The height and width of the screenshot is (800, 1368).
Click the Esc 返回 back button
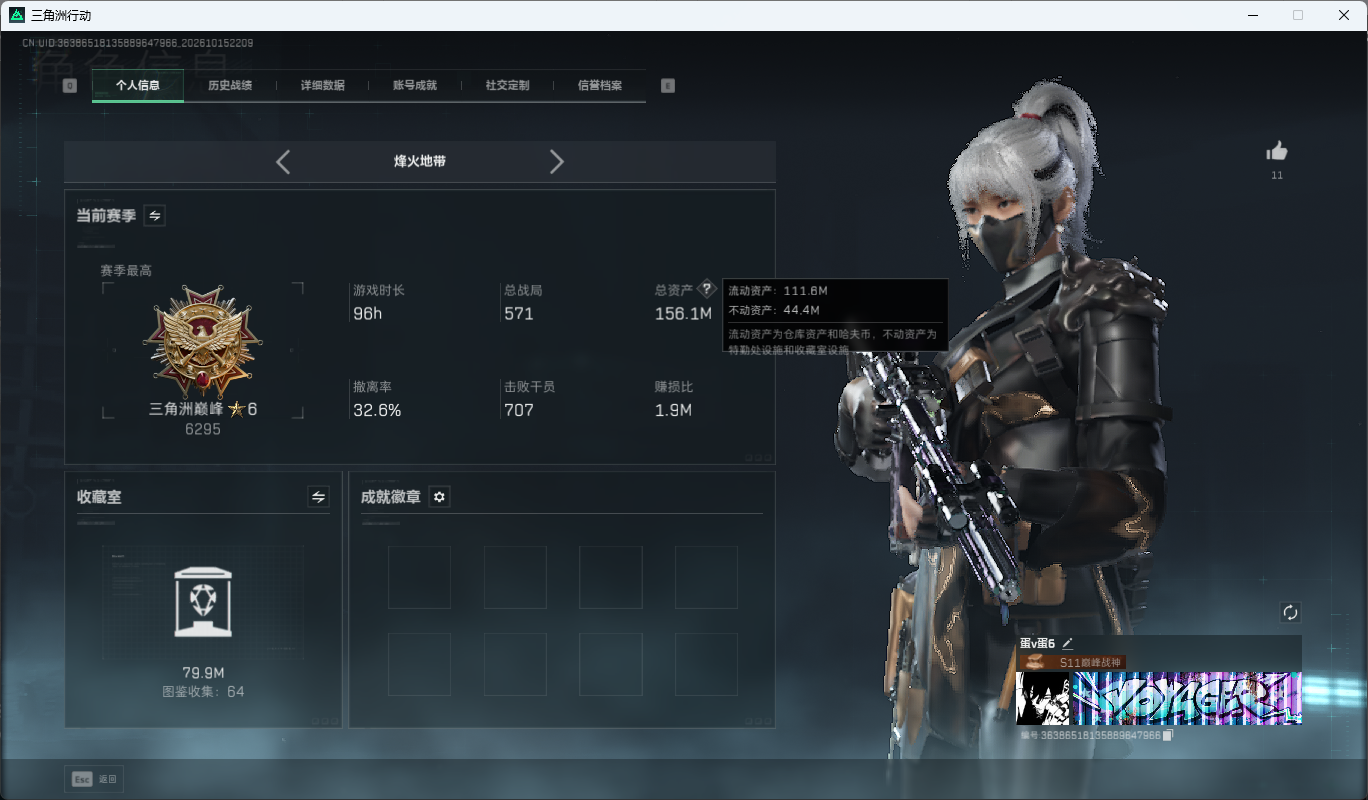(95, 779)
